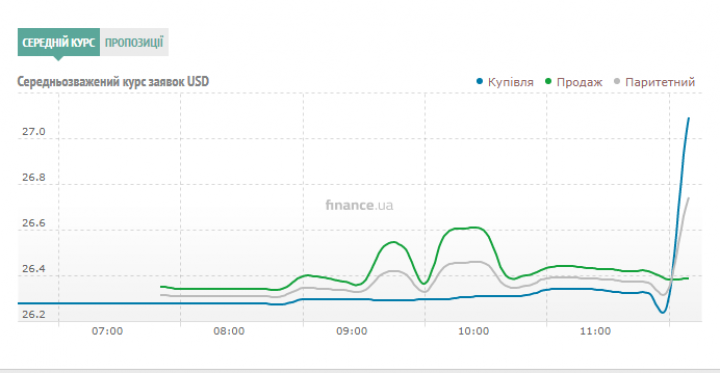This screenshot has height=373, width=720.
Task: Toggle the Купівля series in the legend
Action: tap(506, 82)
